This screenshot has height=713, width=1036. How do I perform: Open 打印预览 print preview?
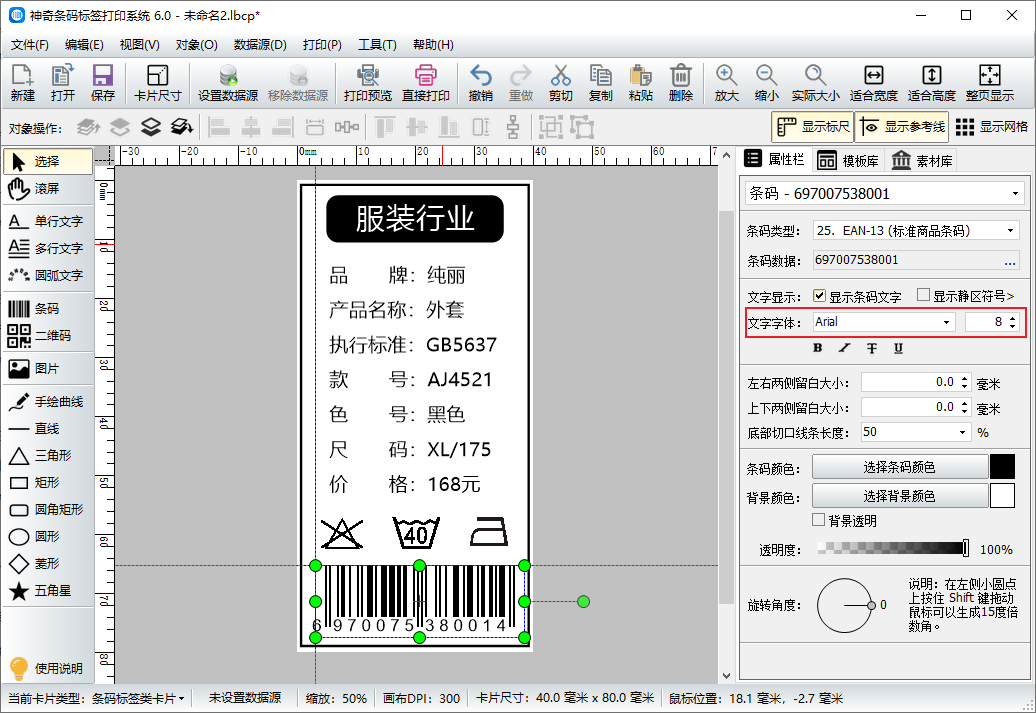367,83
